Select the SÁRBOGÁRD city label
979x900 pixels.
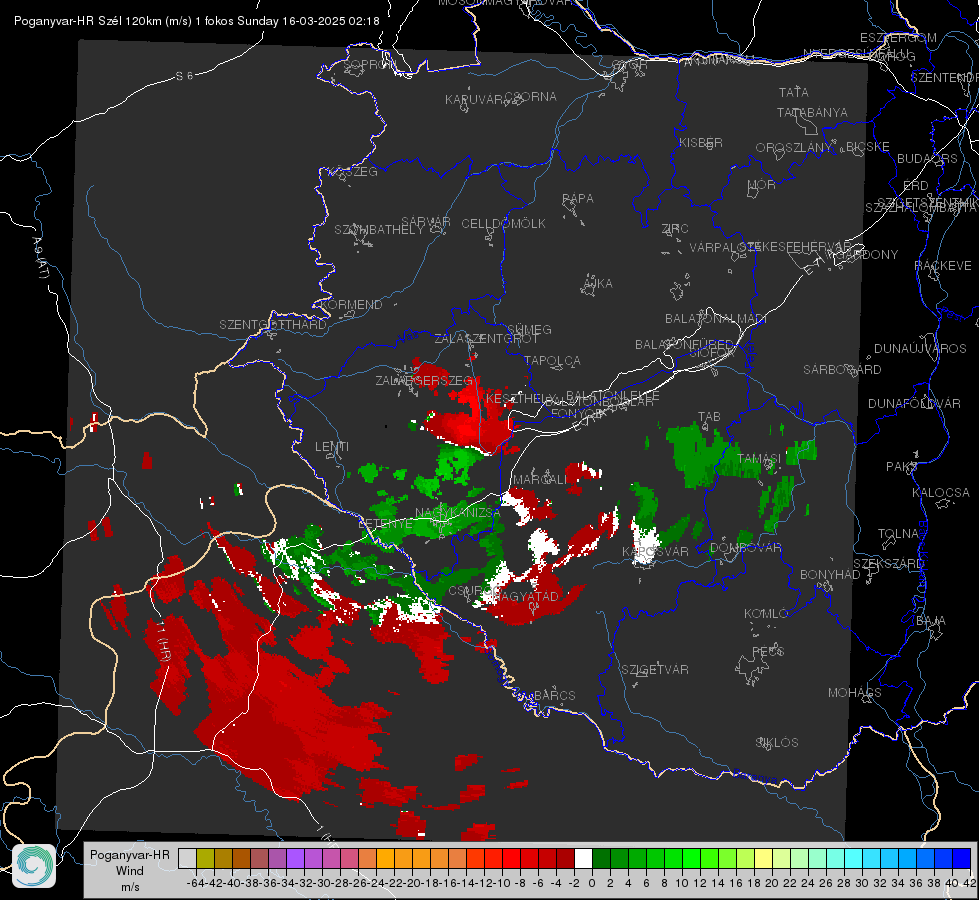click(x=842, y=370)
